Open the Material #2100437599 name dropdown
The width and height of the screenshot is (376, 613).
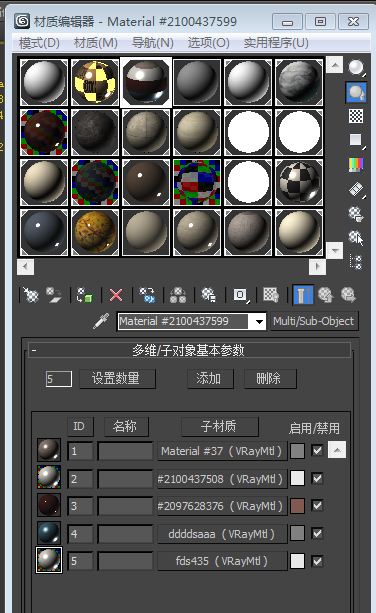click(x=259, y=322)
